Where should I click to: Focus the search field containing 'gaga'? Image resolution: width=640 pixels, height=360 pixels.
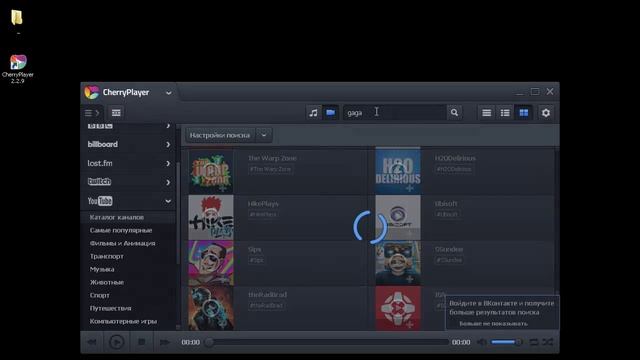[394, 113]
